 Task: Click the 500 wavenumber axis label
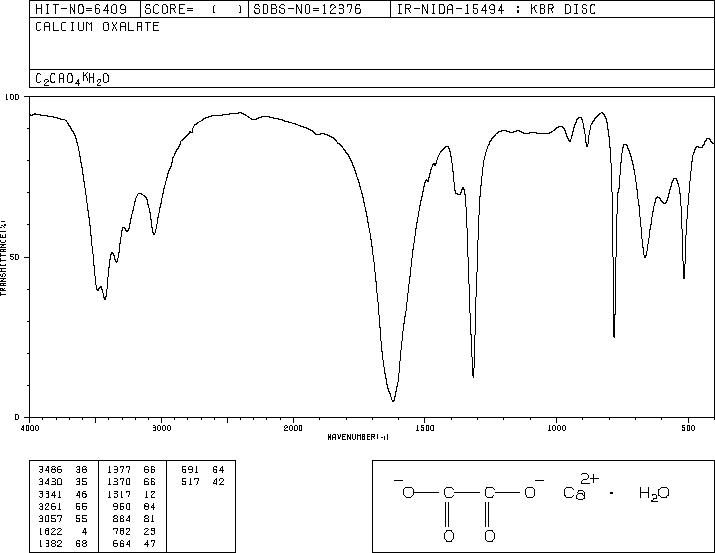click(688, 428)
